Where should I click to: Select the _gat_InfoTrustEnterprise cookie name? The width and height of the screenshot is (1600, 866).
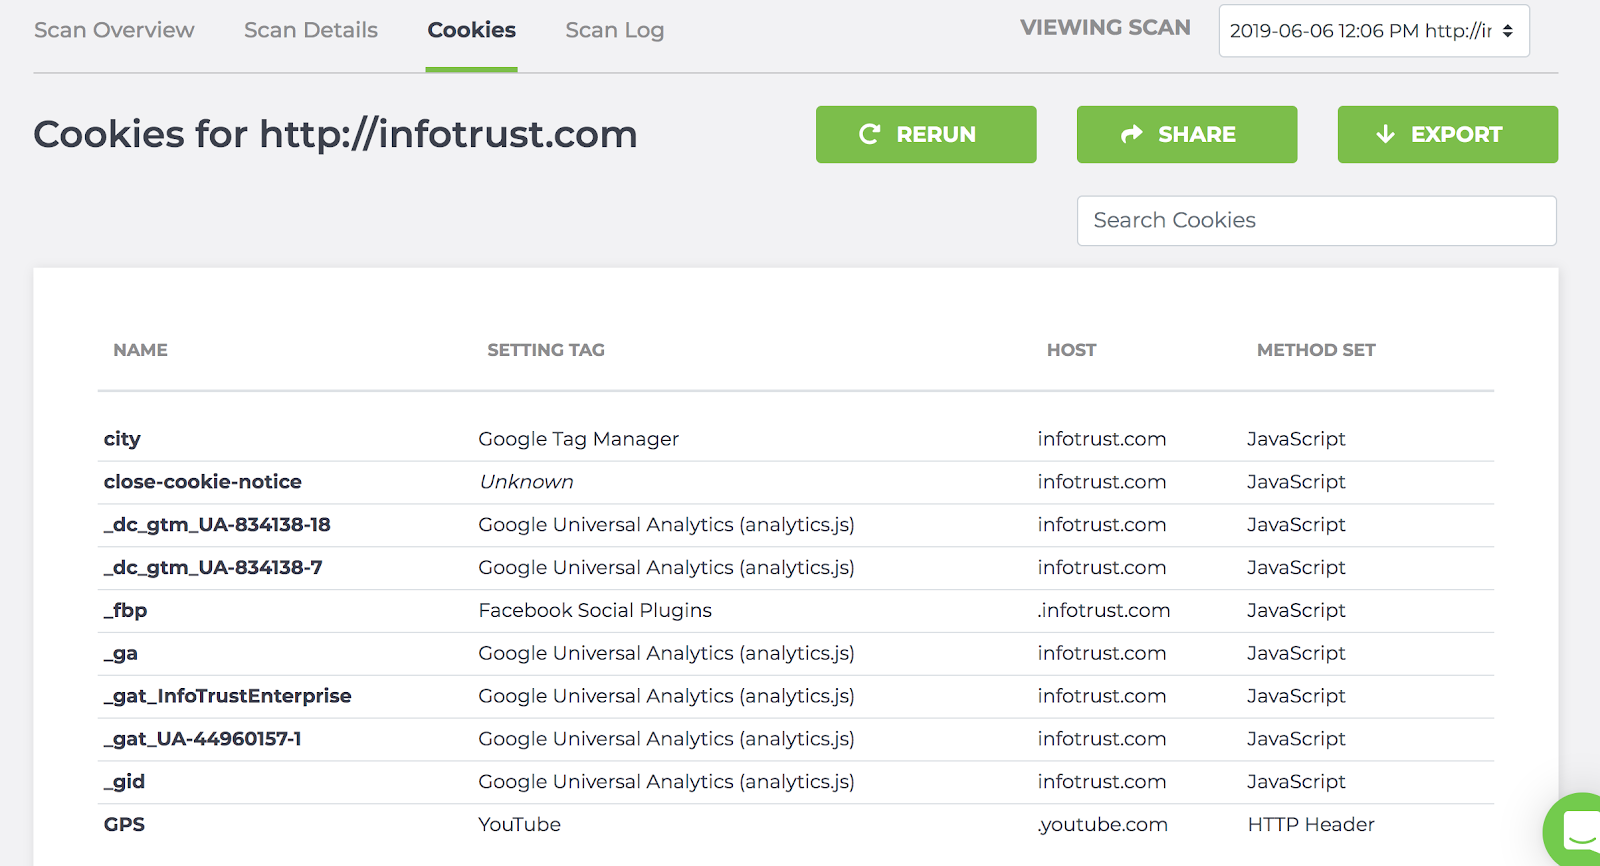(x=228, y=696)
